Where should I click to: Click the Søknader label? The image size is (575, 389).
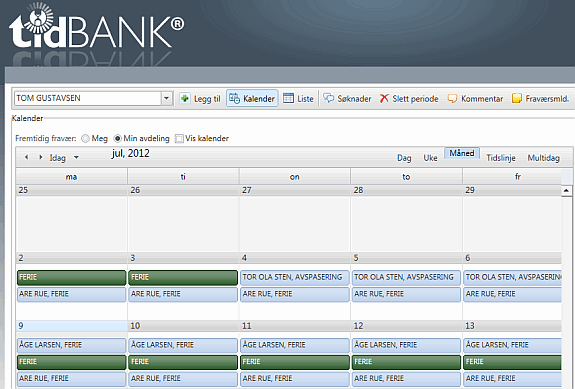(354, 99)
